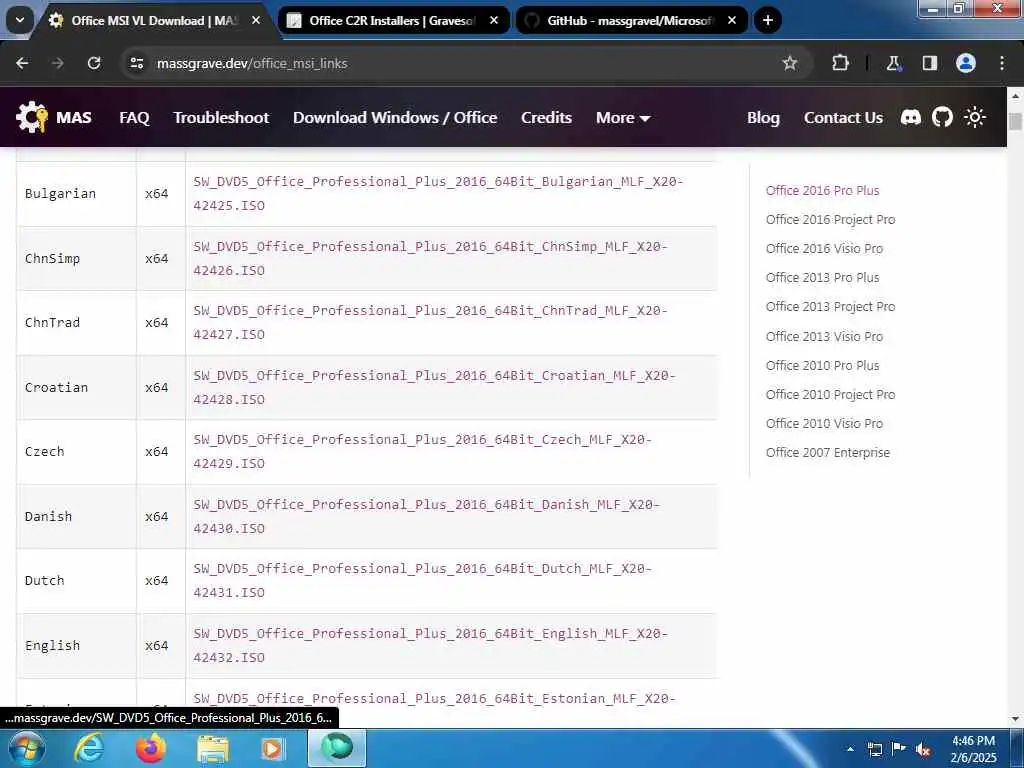Open Chrome Labs flask icon

click(x=893, y=63)
